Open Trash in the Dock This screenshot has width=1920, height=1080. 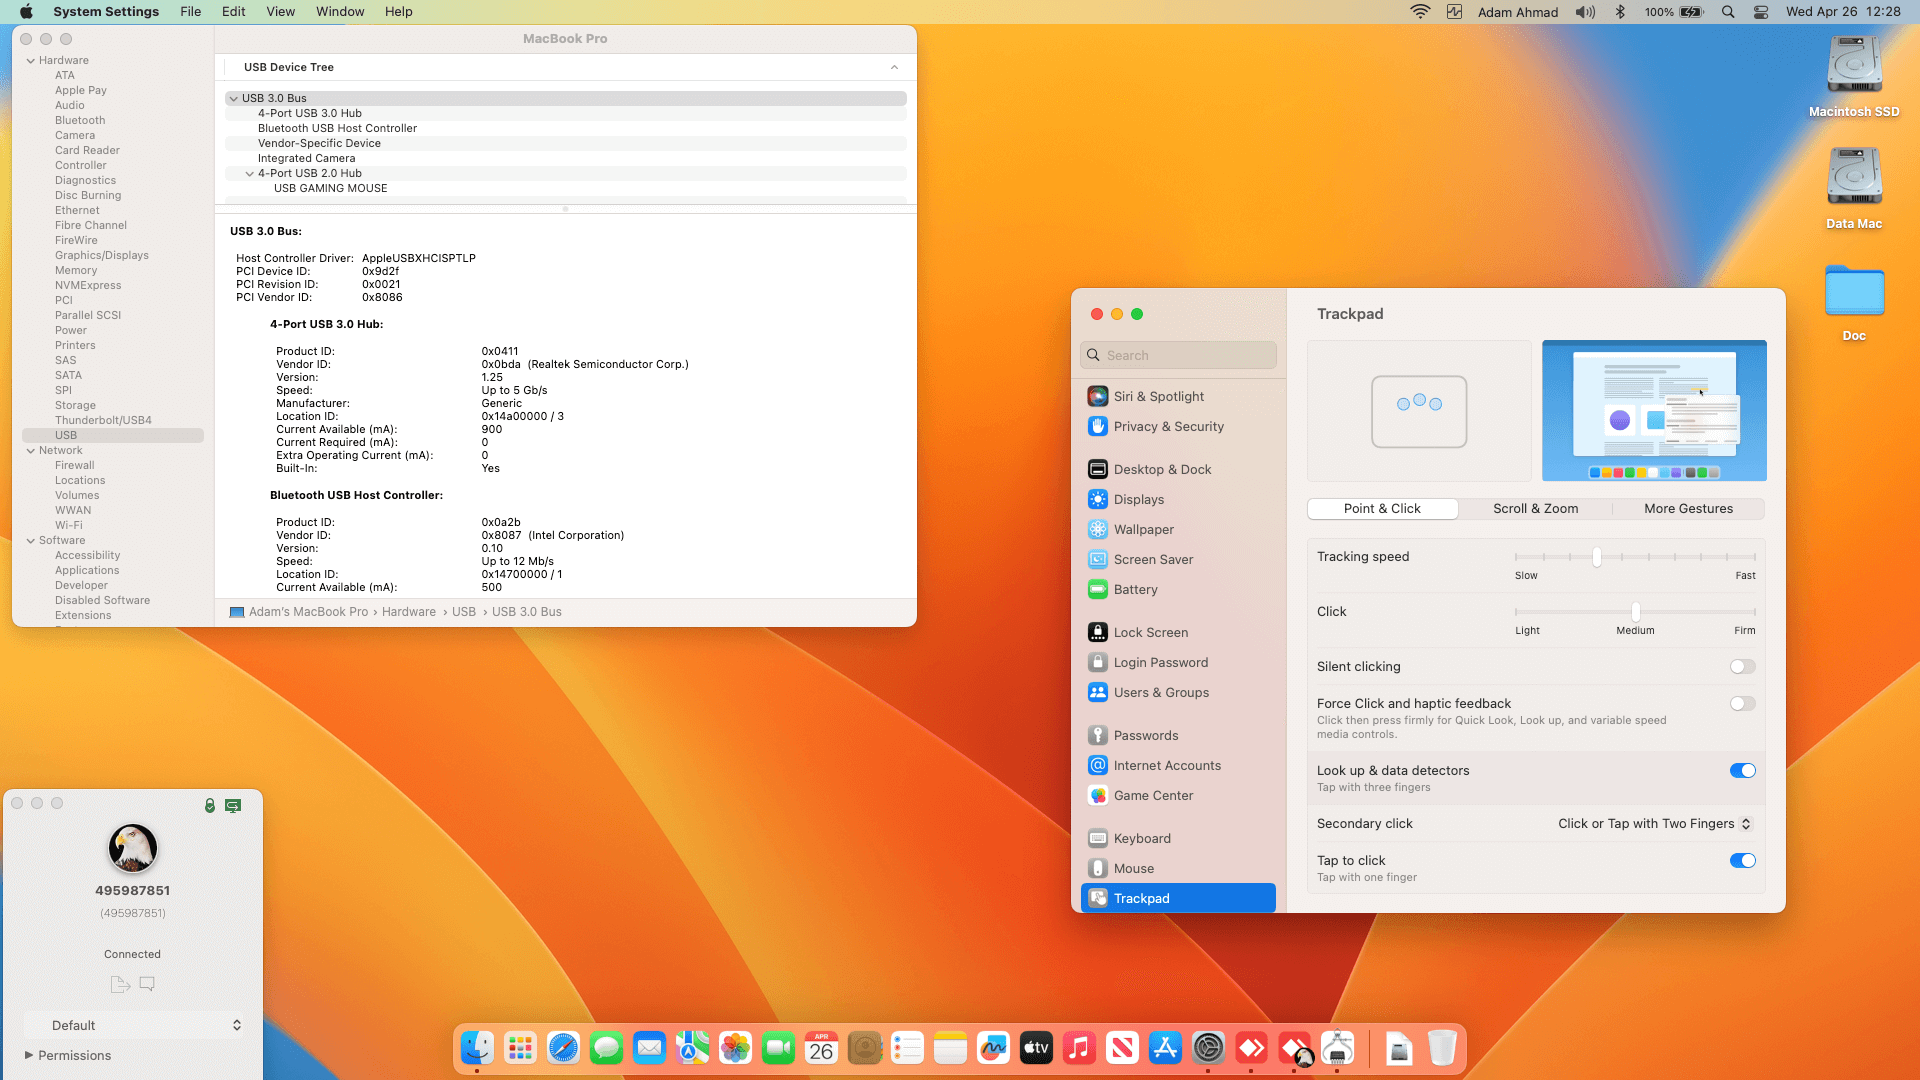[1442, 1048]
